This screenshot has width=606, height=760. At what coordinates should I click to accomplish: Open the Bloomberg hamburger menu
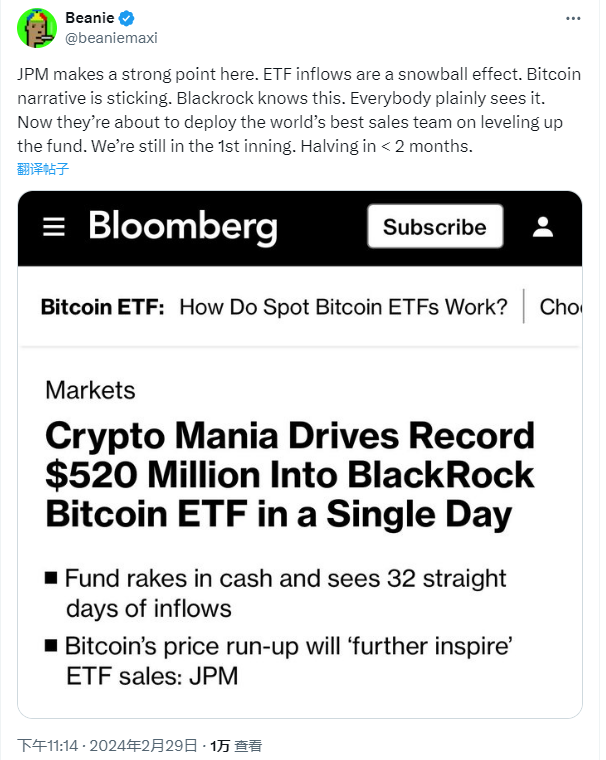pyautogui.click(x=54, y=226)
